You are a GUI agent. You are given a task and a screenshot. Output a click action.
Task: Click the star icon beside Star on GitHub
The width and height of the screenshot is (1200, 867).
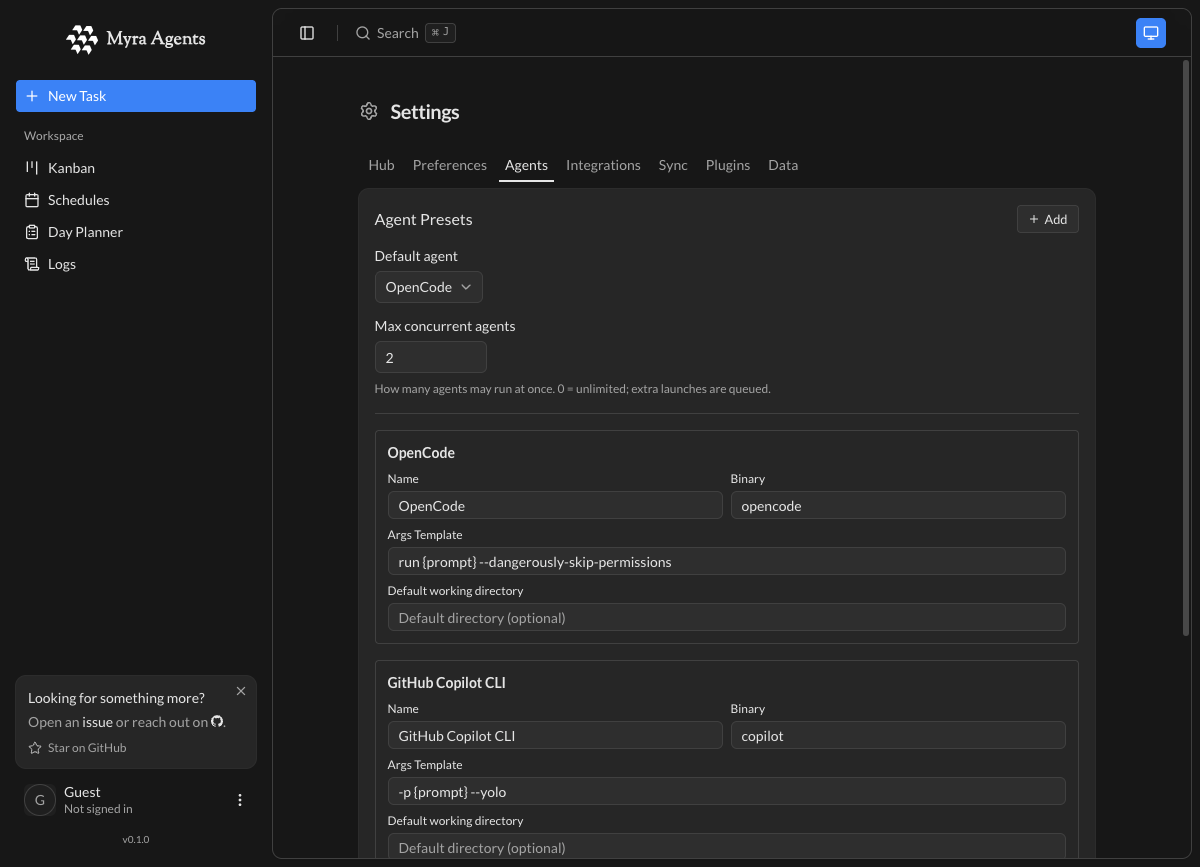[35, 748]
